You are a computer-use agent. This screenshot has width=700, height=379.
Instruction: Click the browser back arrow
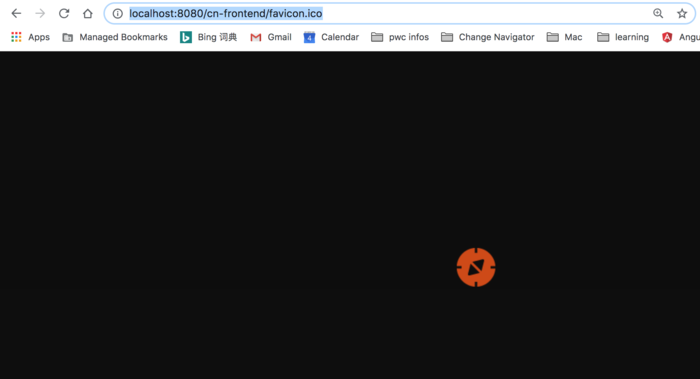16,13
